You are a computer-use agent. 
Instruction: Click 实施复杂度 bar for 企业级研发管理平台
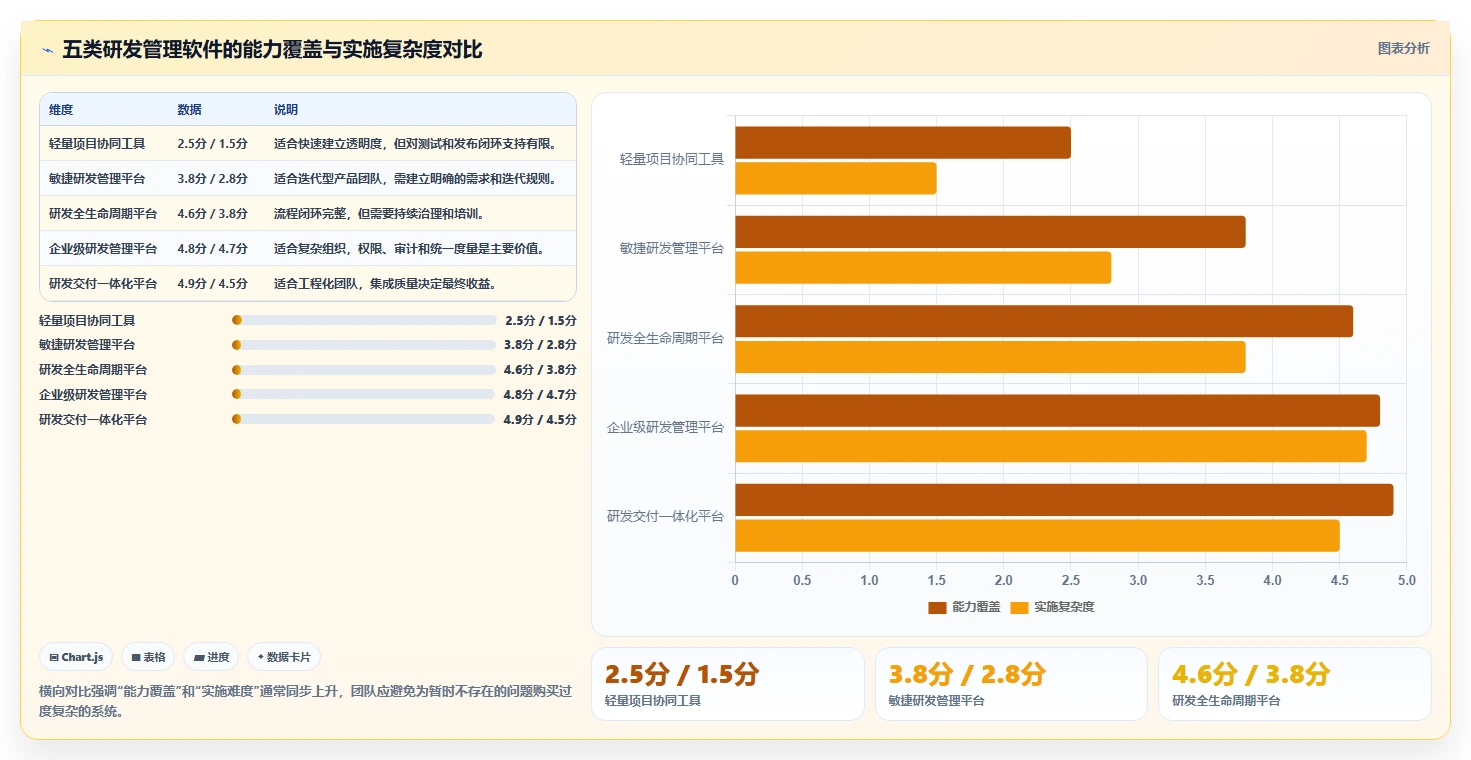coord(1051,446)
